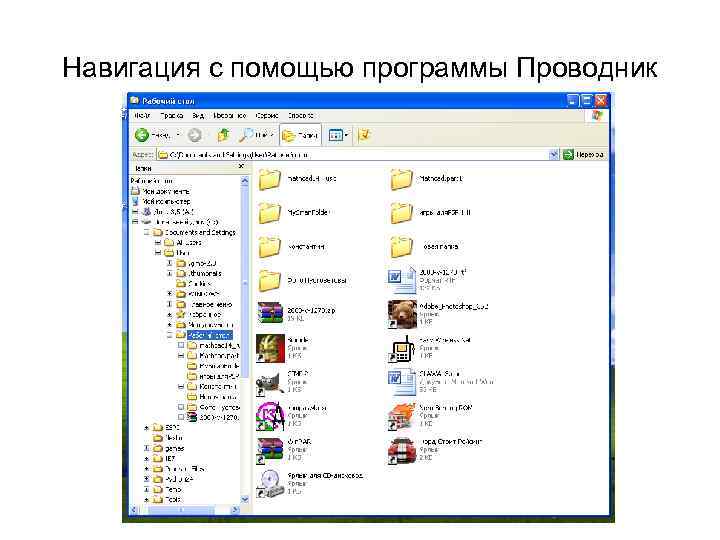Select Documents and Settings in tree

(200, 232)
